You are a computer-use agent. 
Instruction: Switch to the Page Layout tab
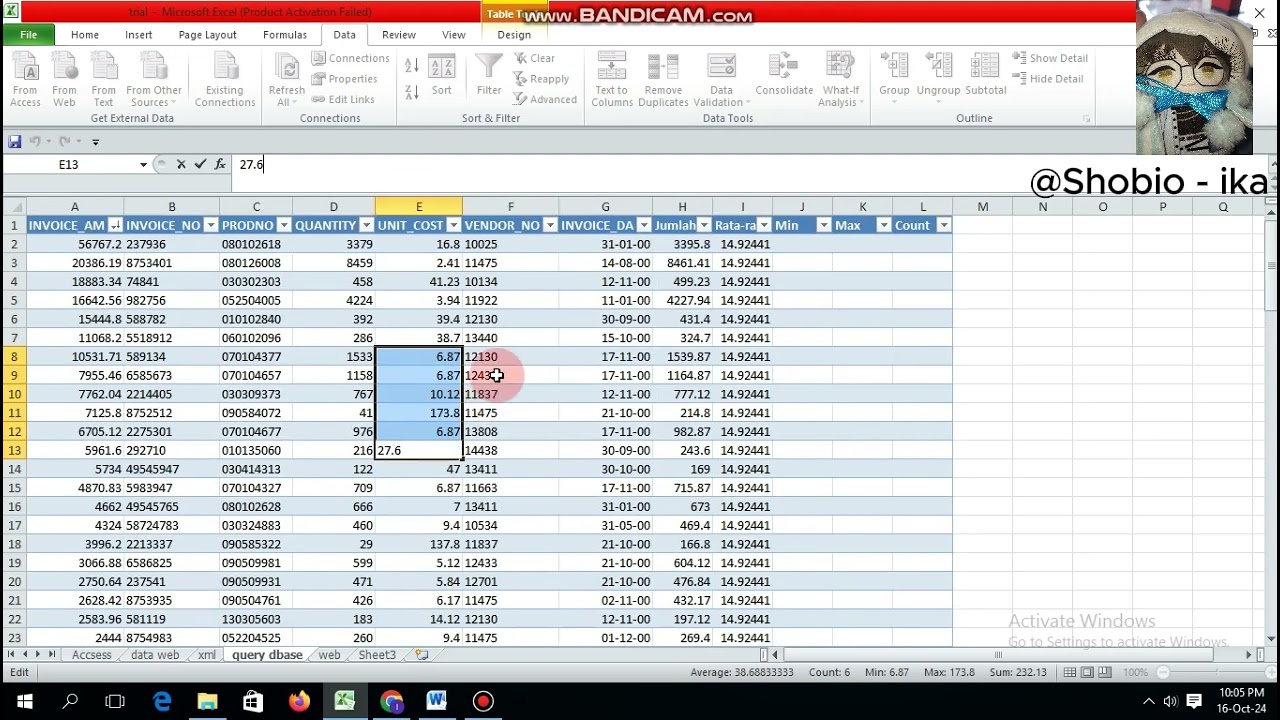[207, 35]
